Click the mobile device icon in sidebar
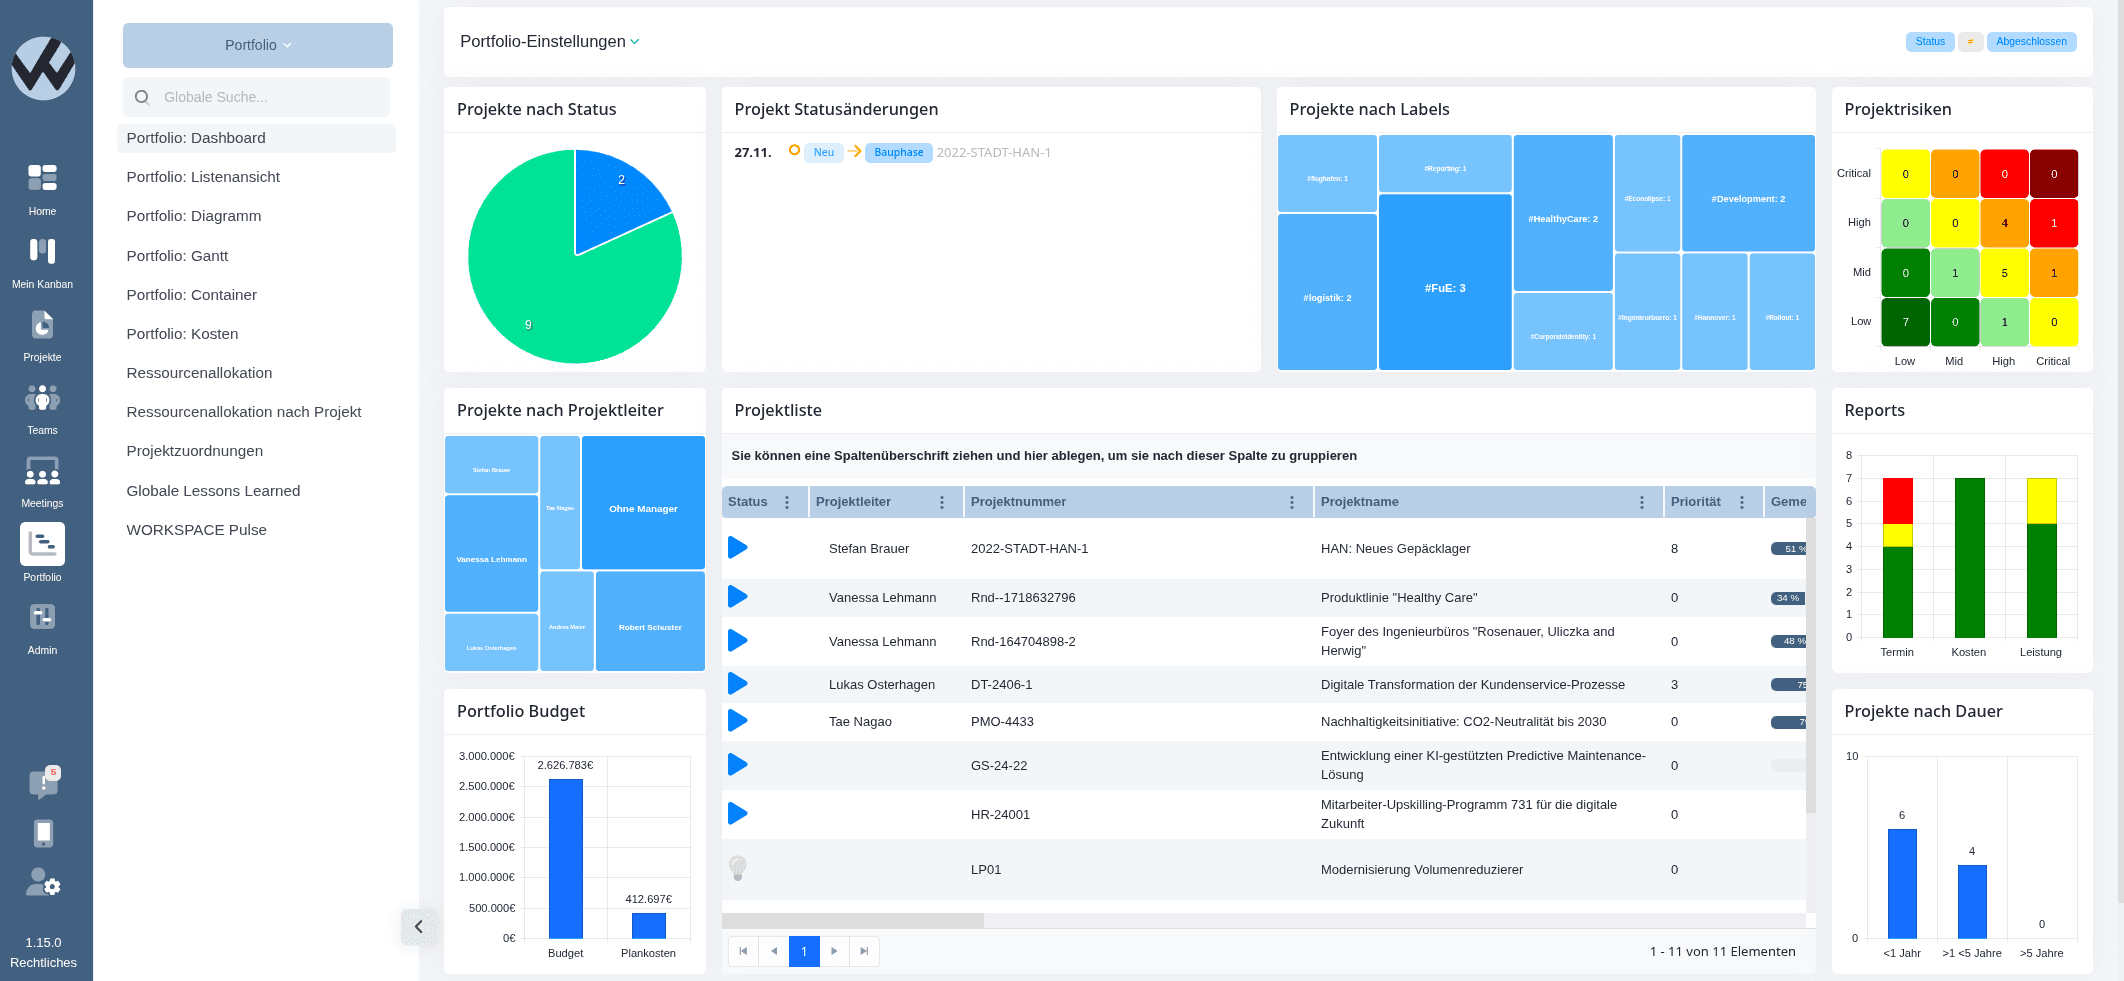The image size is (2124, 981). coord(43,833)
